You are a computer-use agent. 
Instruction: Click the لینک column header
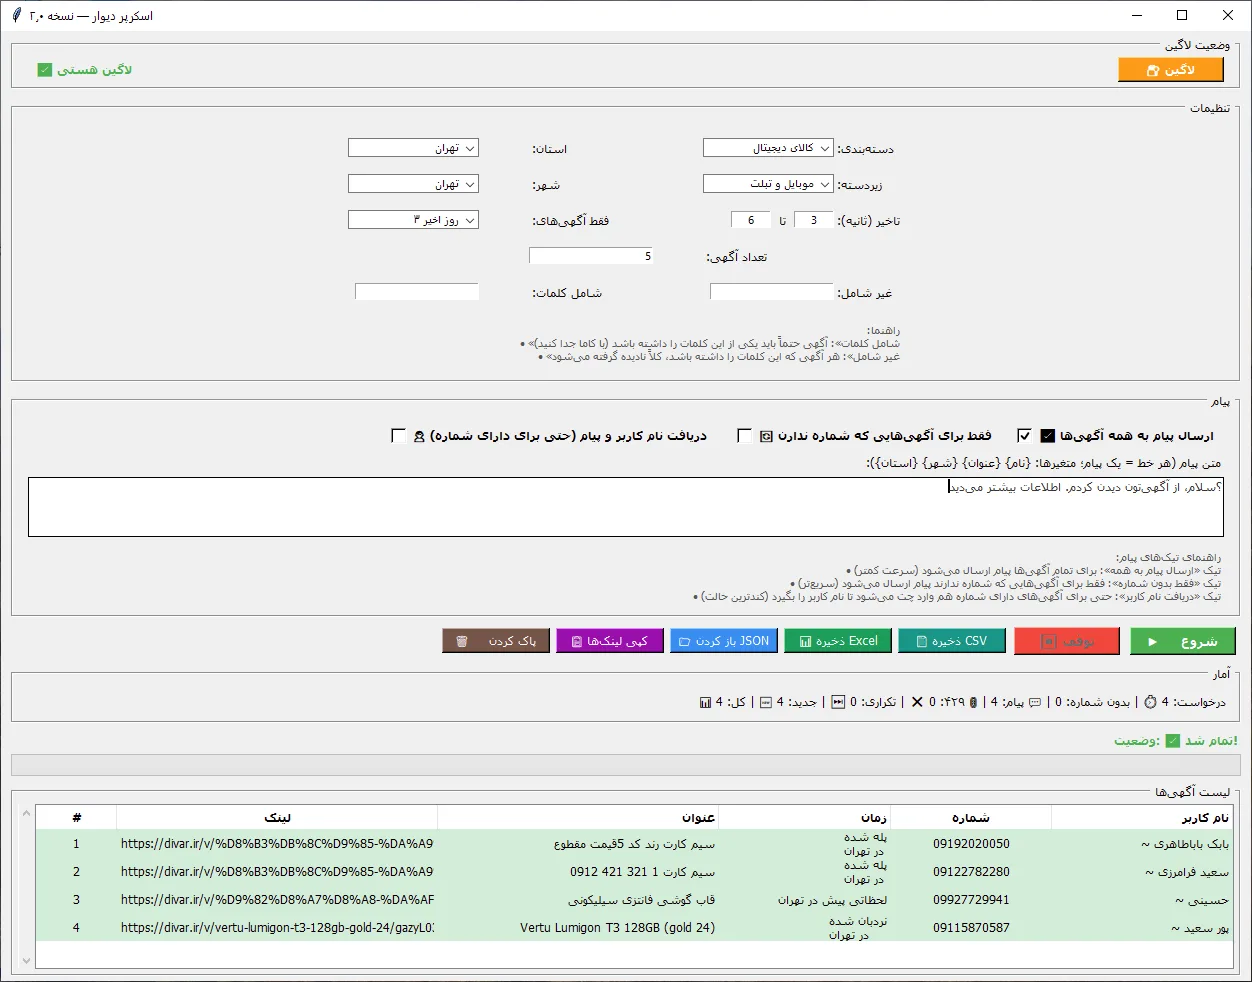point(277,818)
